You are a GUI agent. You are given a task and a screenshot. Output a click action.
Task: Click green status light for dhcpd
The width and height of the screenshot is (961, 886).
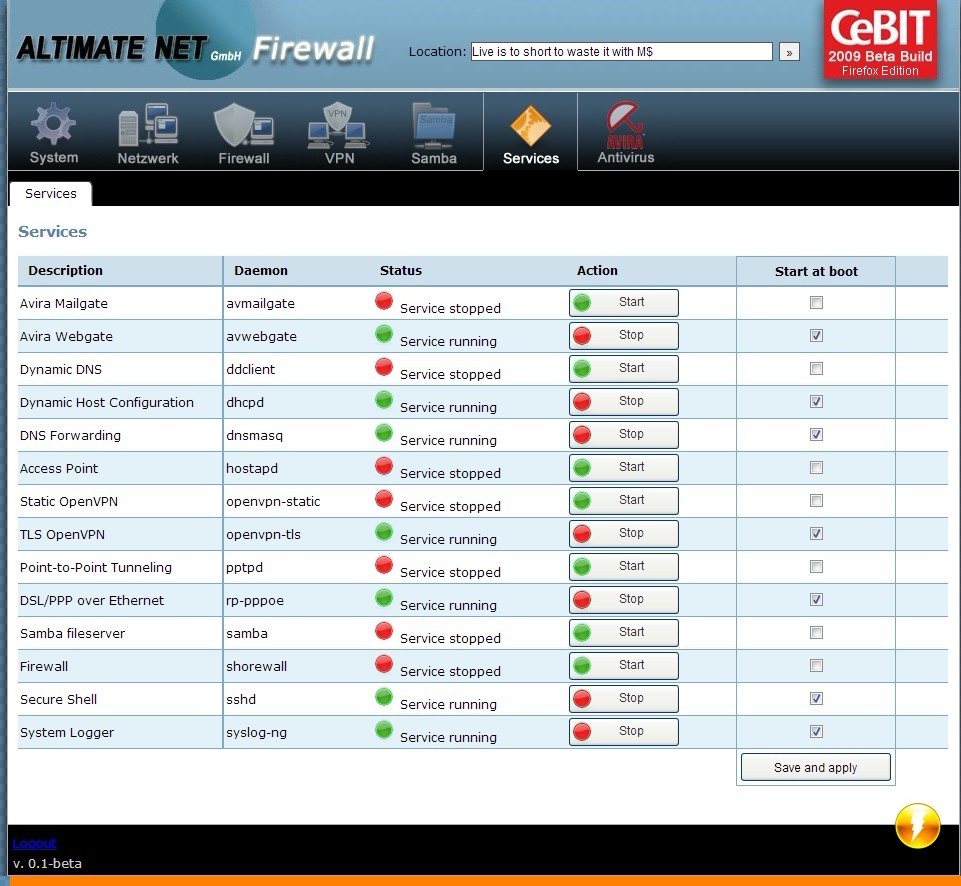tap(384, 400)
